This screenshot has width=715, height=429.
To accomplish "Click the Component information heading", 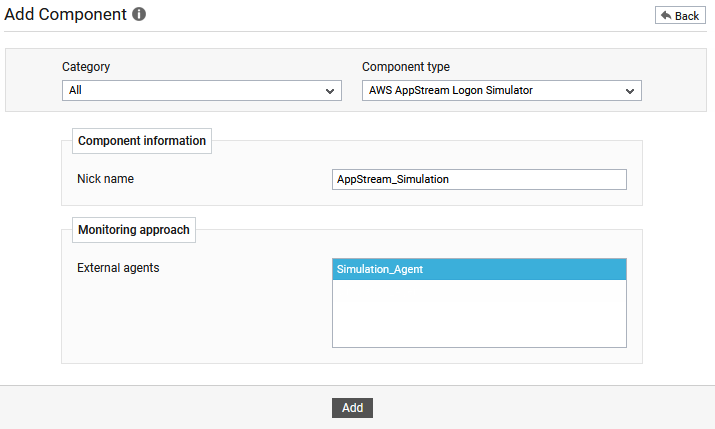I will [x=142, y=141].
